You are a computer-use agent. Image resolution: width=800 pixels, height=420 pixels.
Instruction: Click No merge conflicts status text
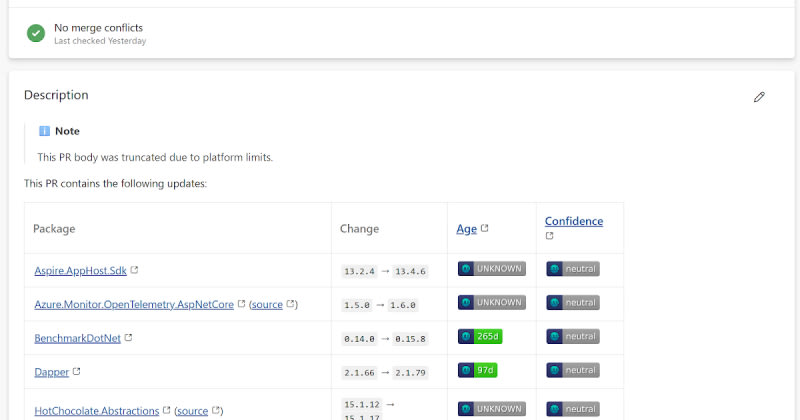tap(98, 28)
